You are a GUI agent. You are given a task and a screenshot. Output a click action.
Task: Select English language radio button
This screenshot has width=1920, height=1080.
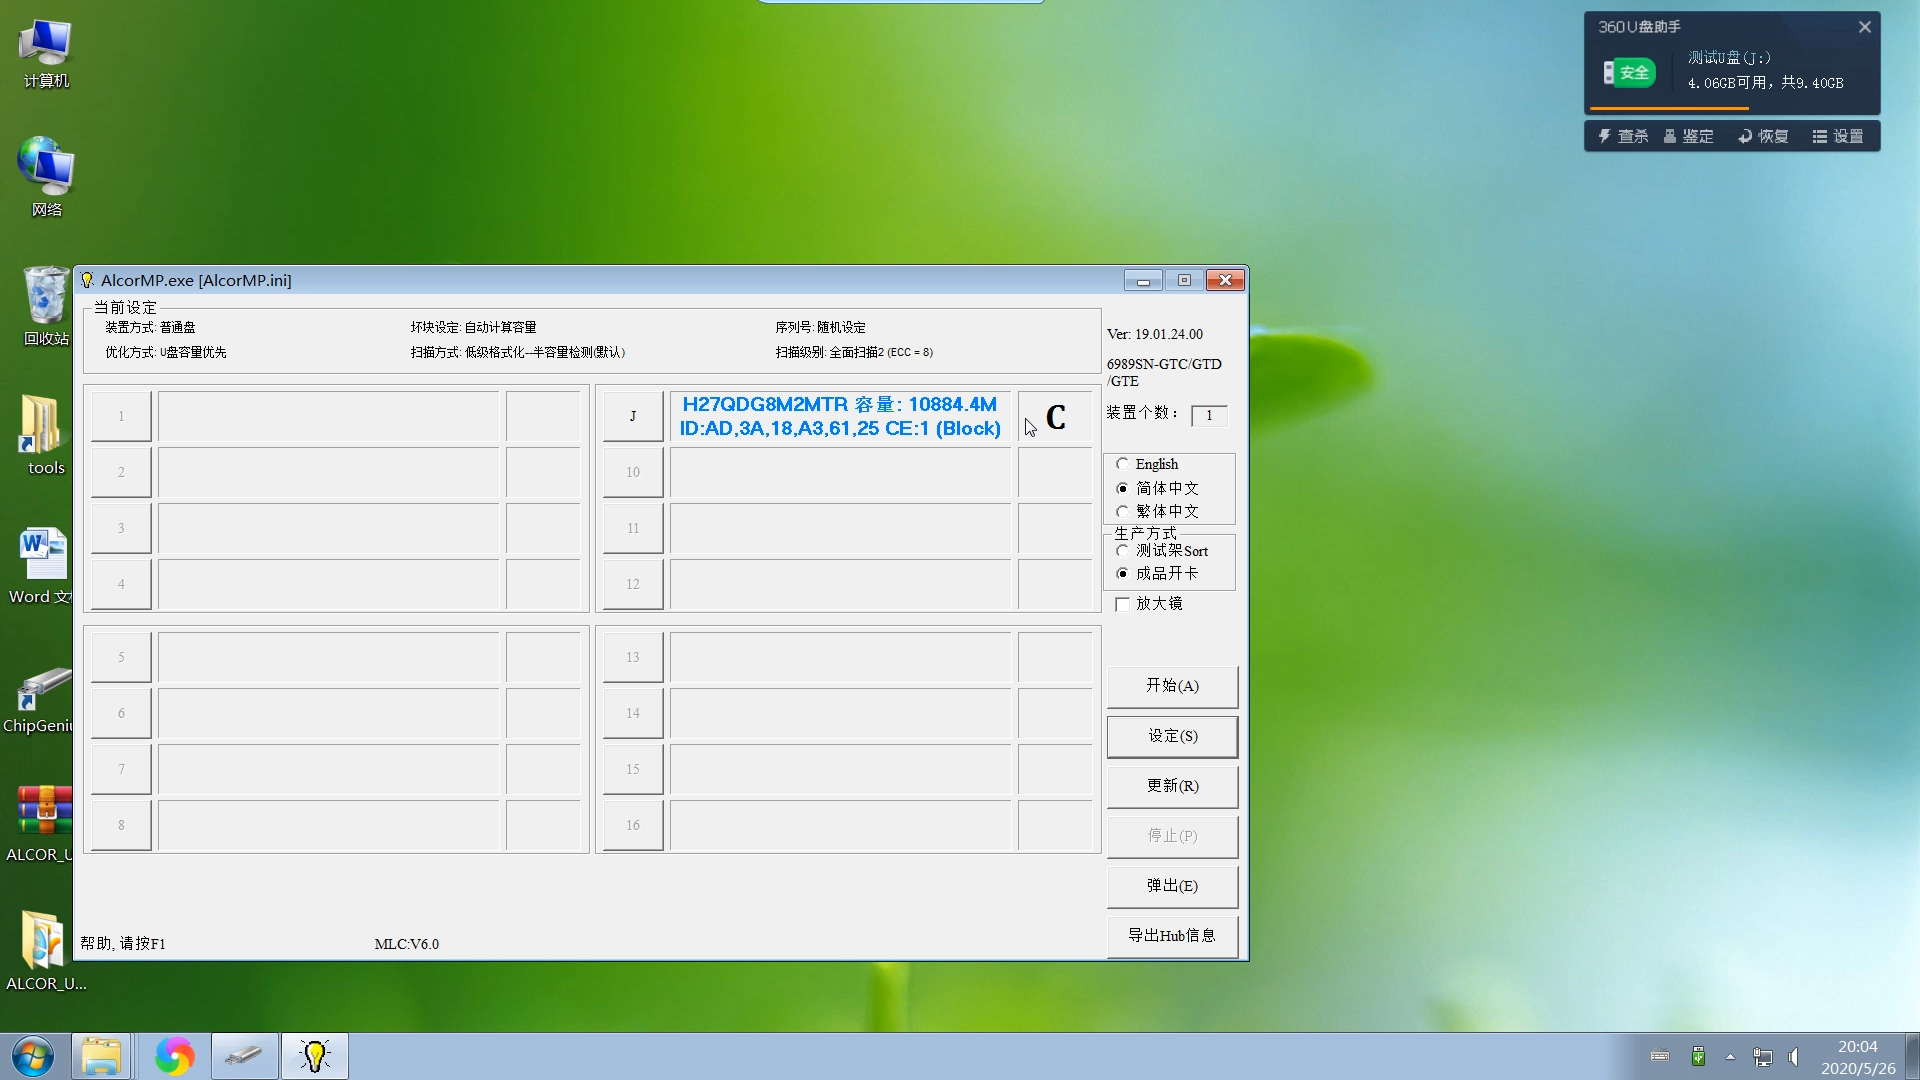click(x=1122, y=463)
